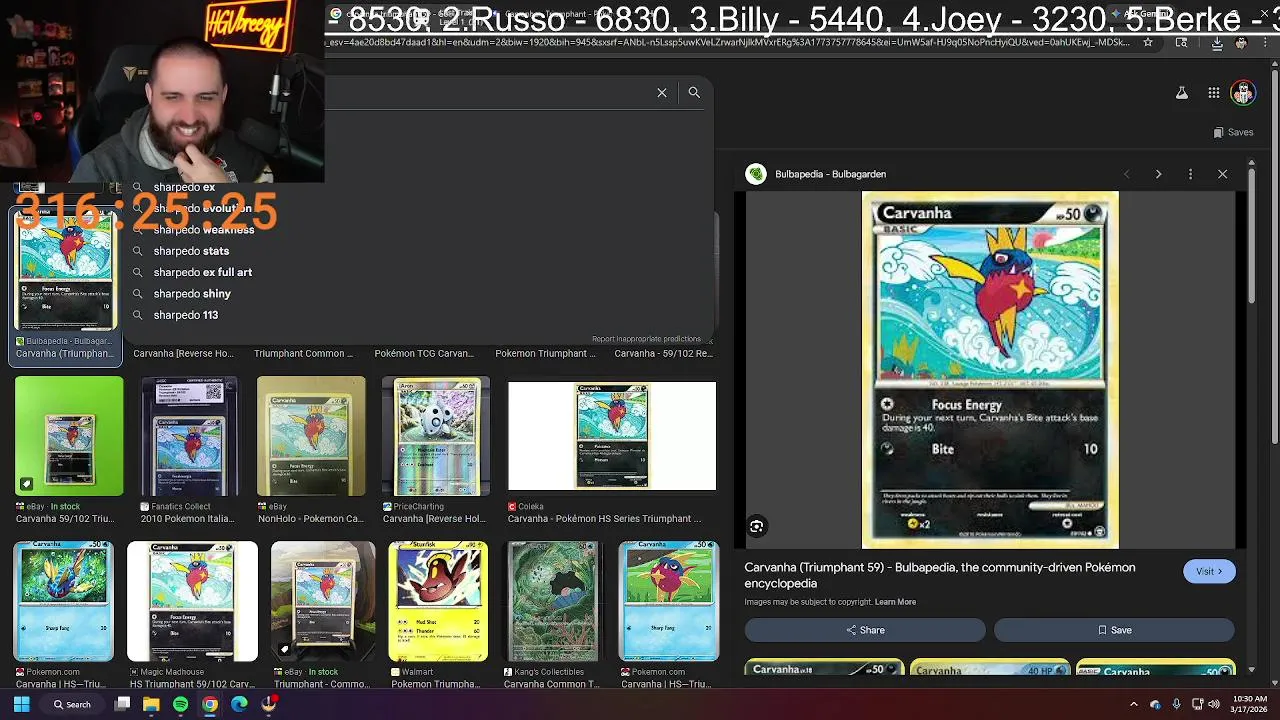Viewport: 1280px width, 720px height.
Task: Choose suggestion 'sharpedo 113'
Action: pos(185,315)
